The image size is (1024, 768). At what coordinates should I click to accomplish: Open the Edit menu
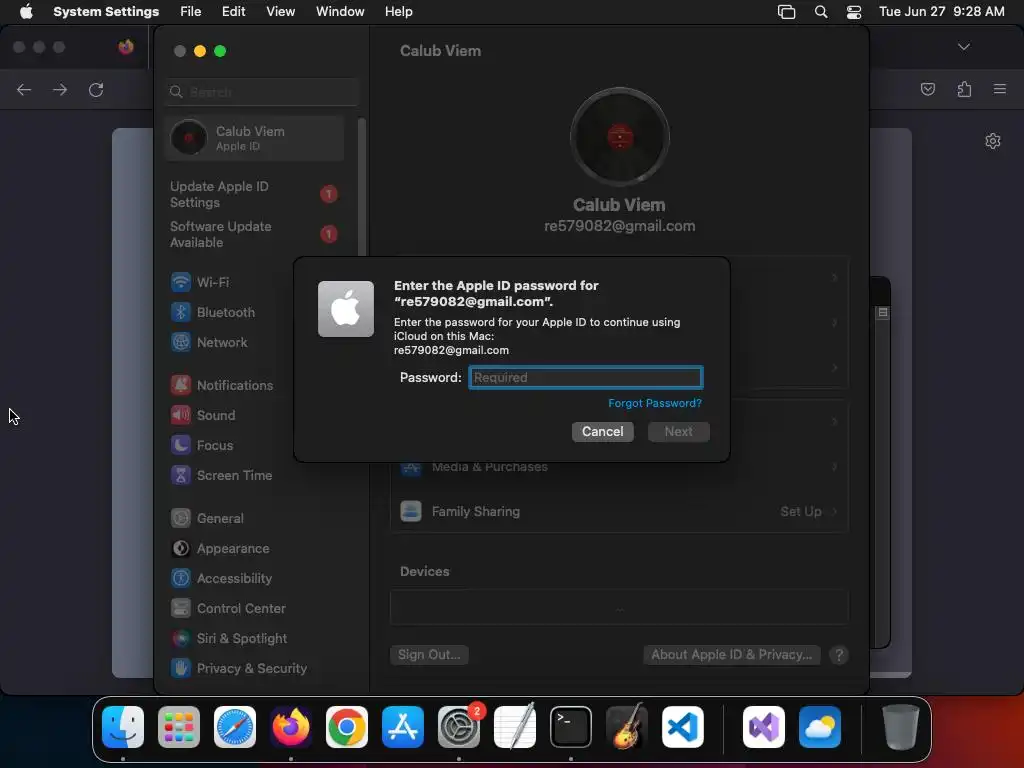233,12
